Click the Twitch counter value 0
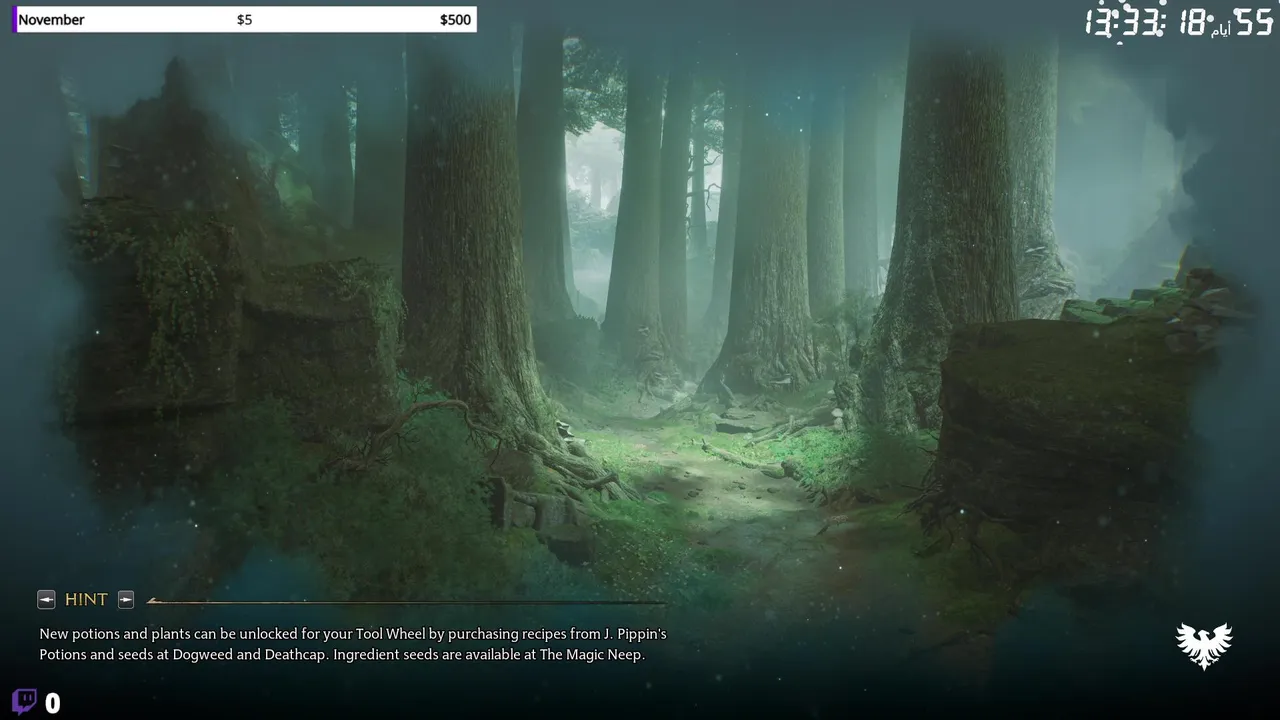1280x720 pixels. click(x=53, y=704)
